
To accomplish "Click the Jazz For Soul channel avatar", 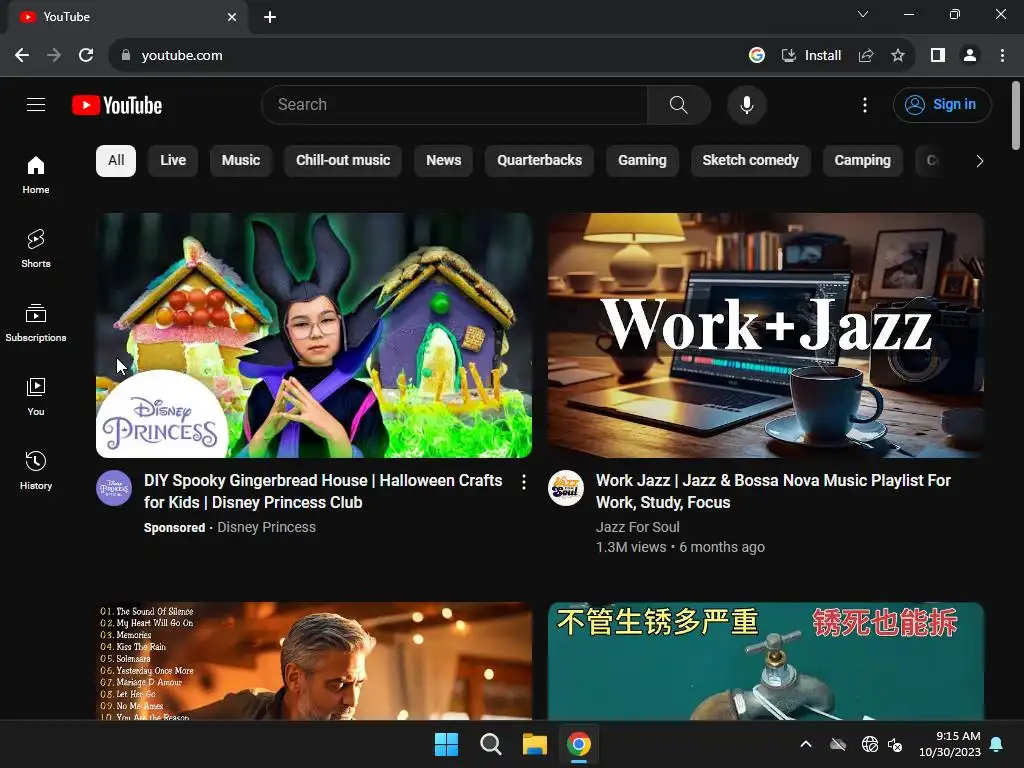I will pos(566,488).
